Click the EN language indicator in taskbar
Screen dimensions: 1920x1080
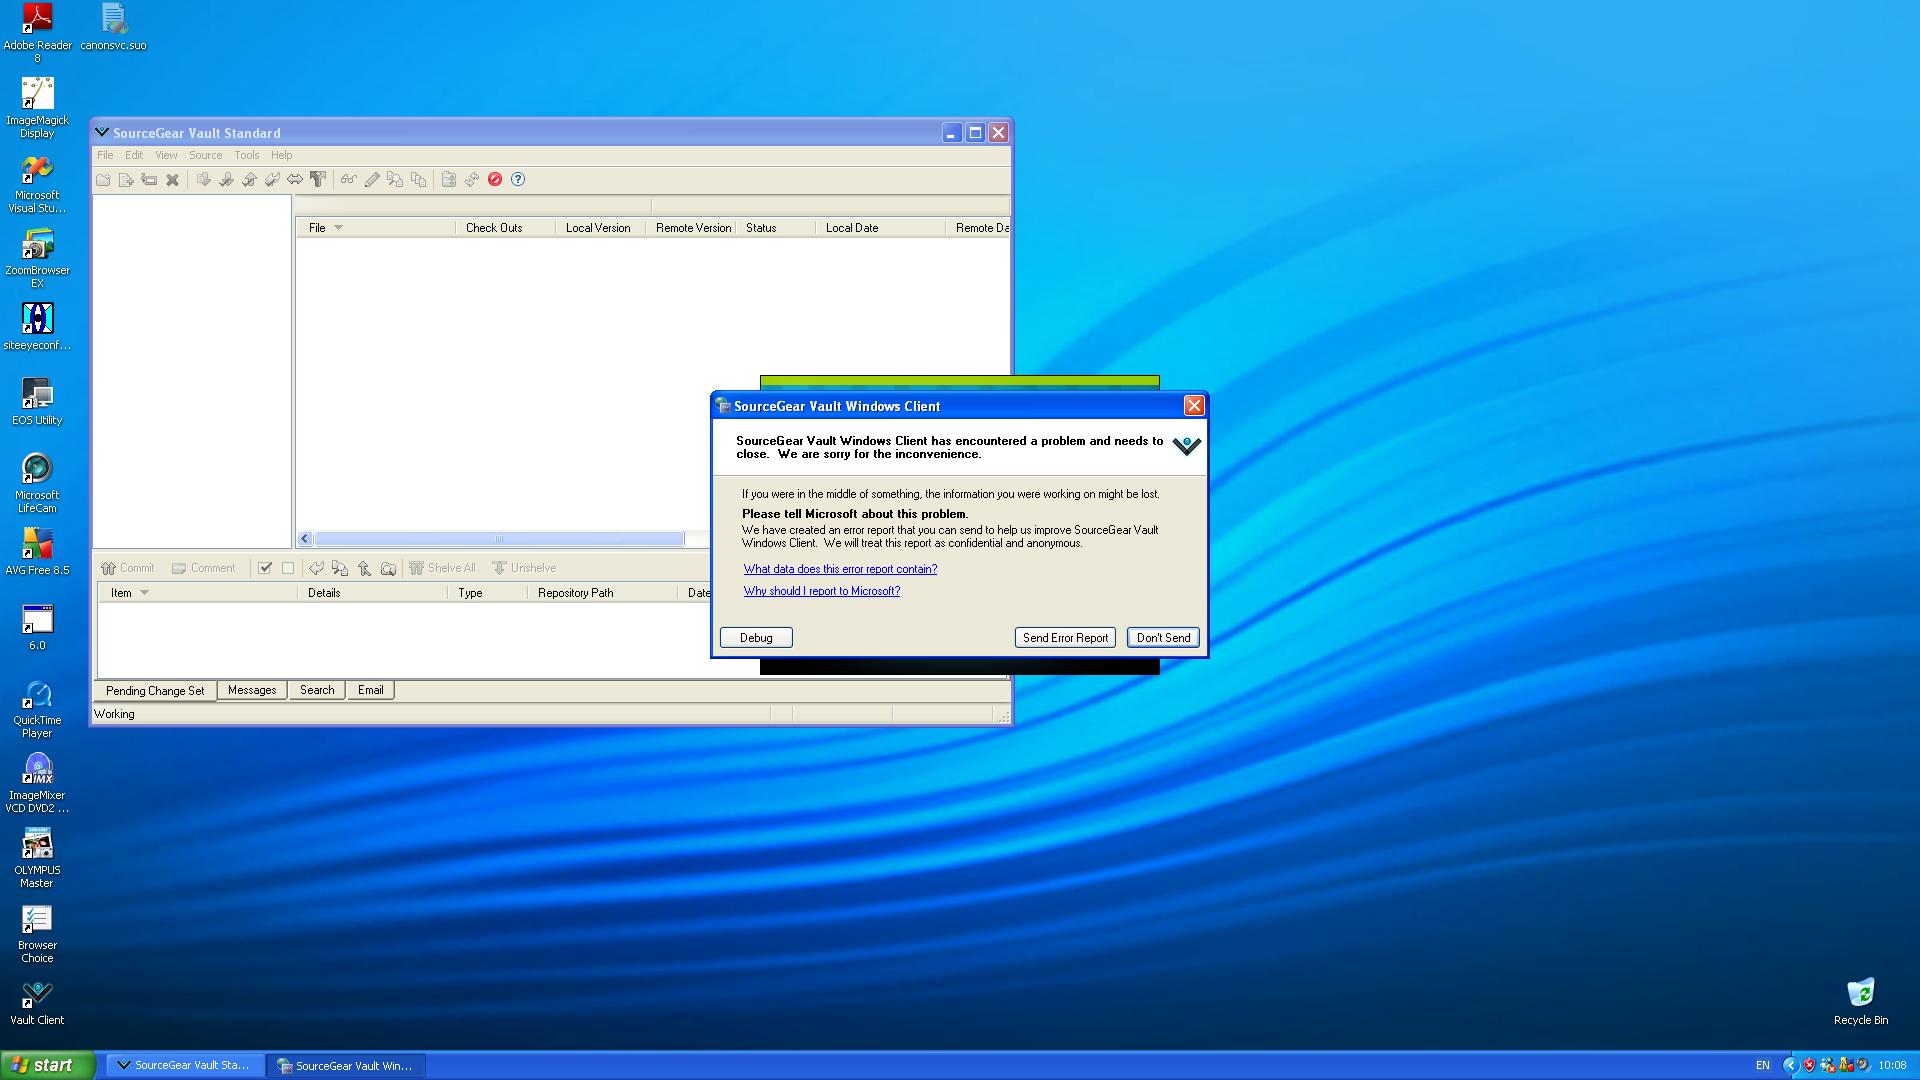[1762, 1066]
